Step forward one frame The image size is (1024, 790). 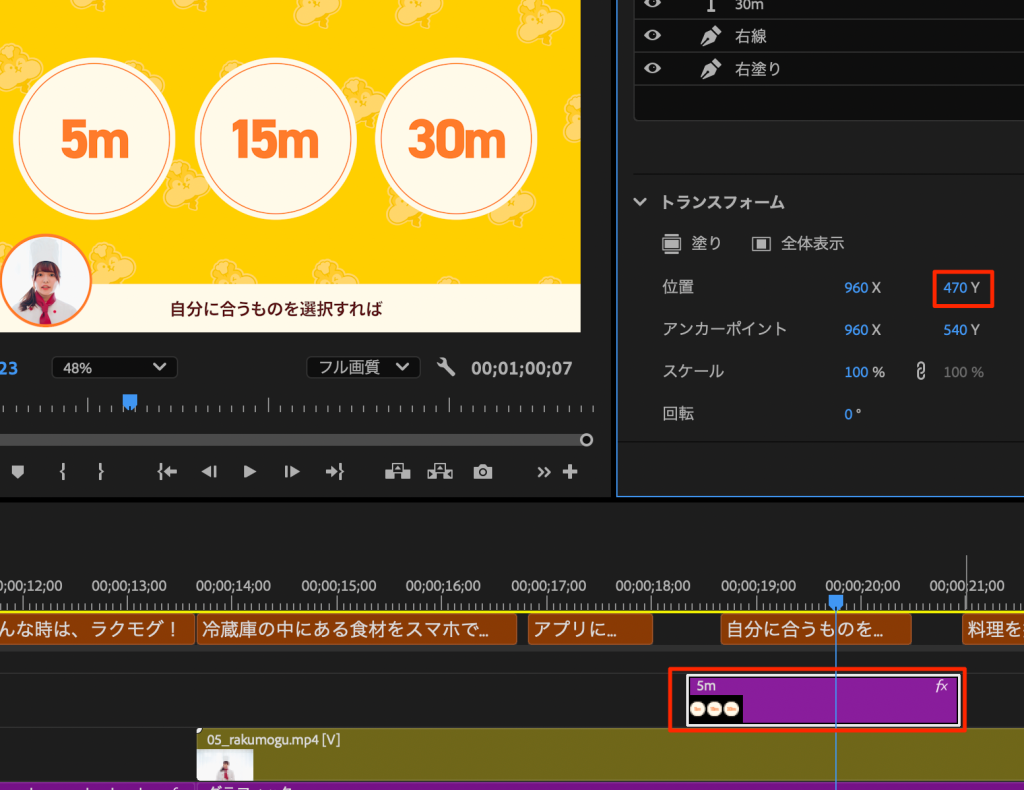pyautogui.click(x=292, y=471)
